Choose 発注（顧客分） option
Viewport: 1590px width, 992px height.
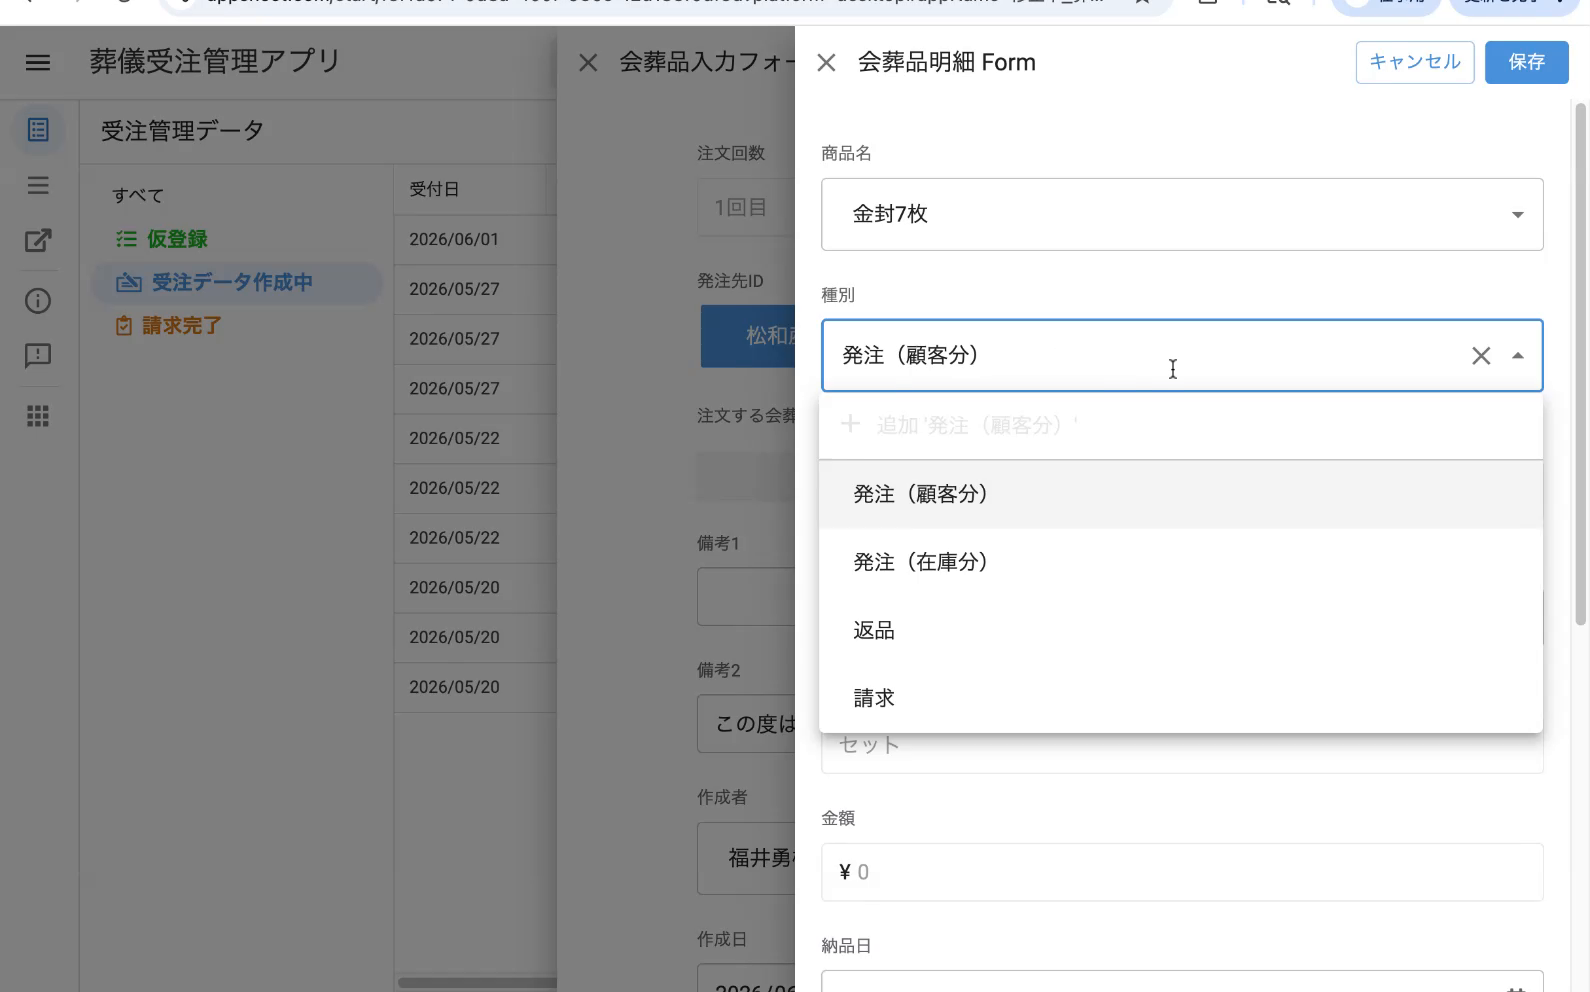click(1181, 494)
